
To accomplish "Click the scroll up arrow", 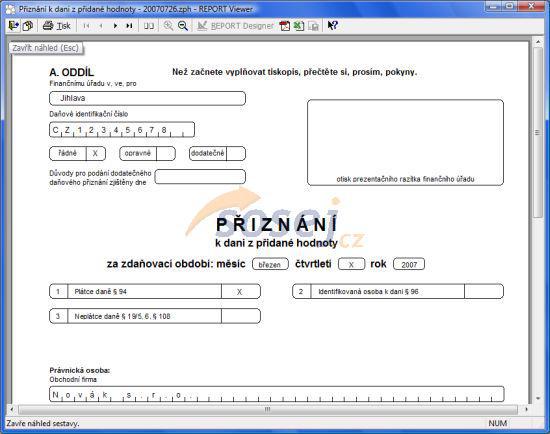I will [538, 42].
